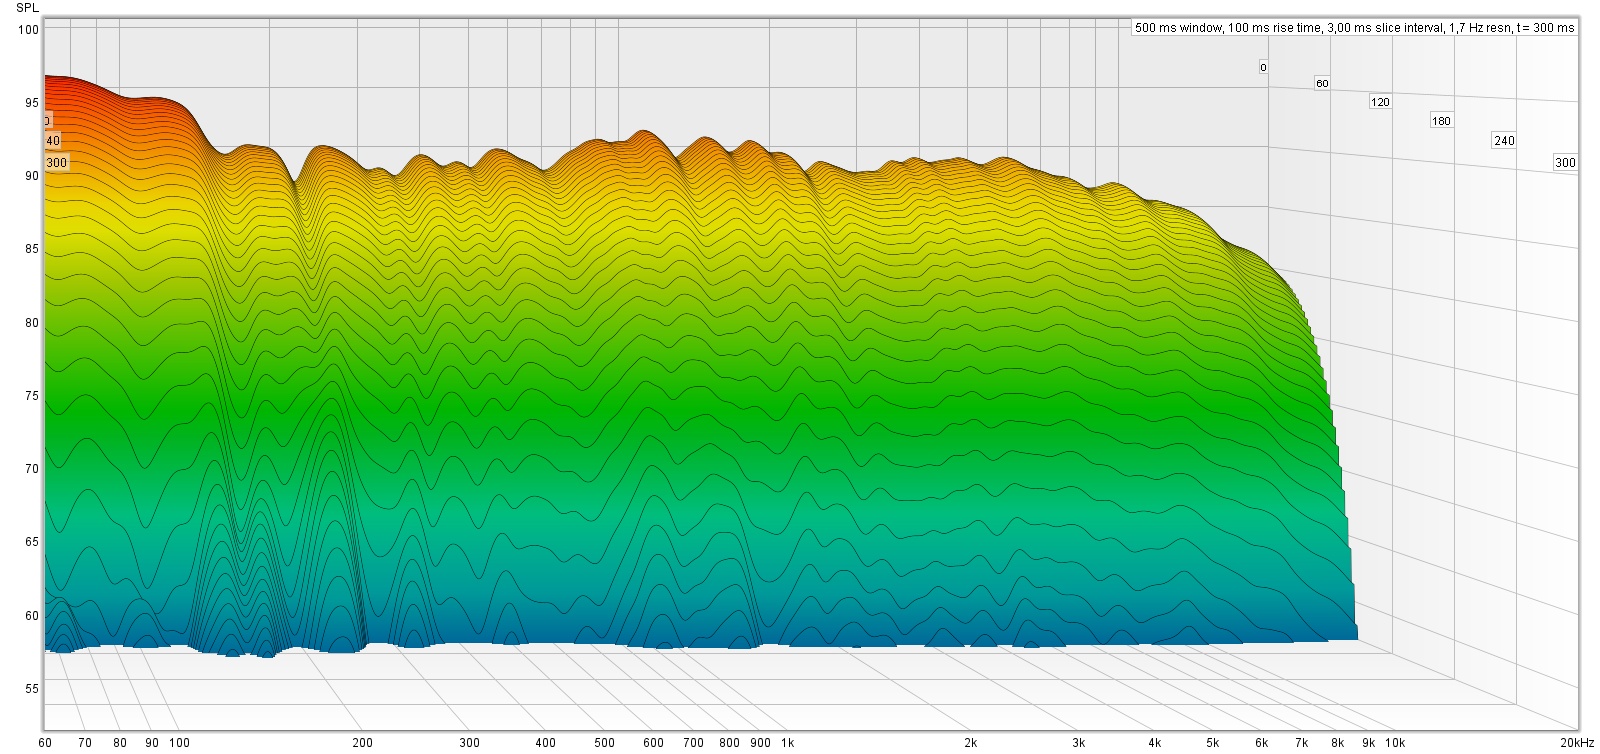Click the 85 value on the SPL axis

(x=32, y=249)
